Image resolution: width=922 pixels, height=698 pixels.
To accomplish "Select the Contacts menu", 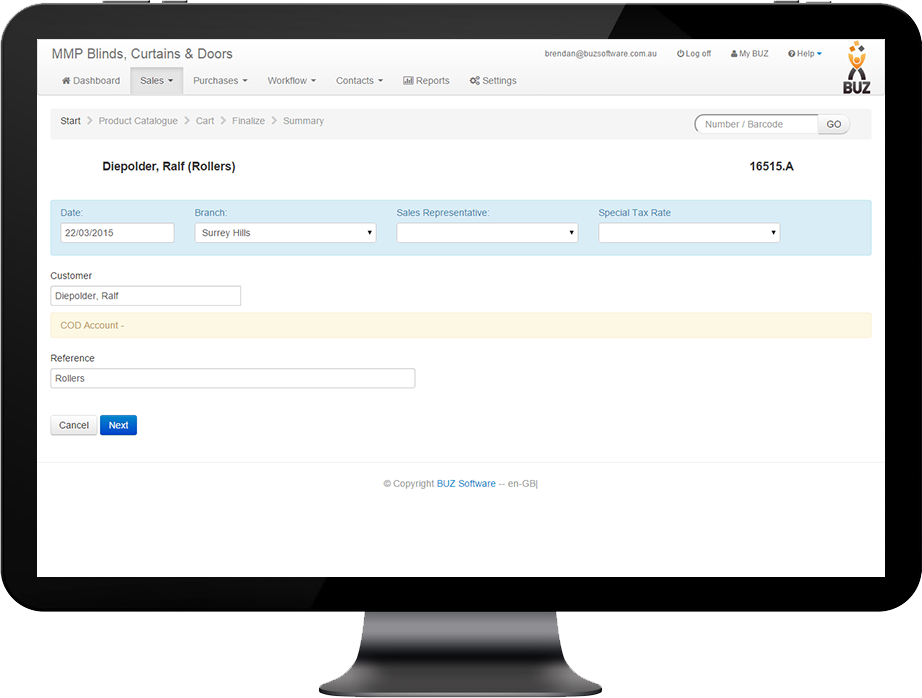I will point(359,80).
